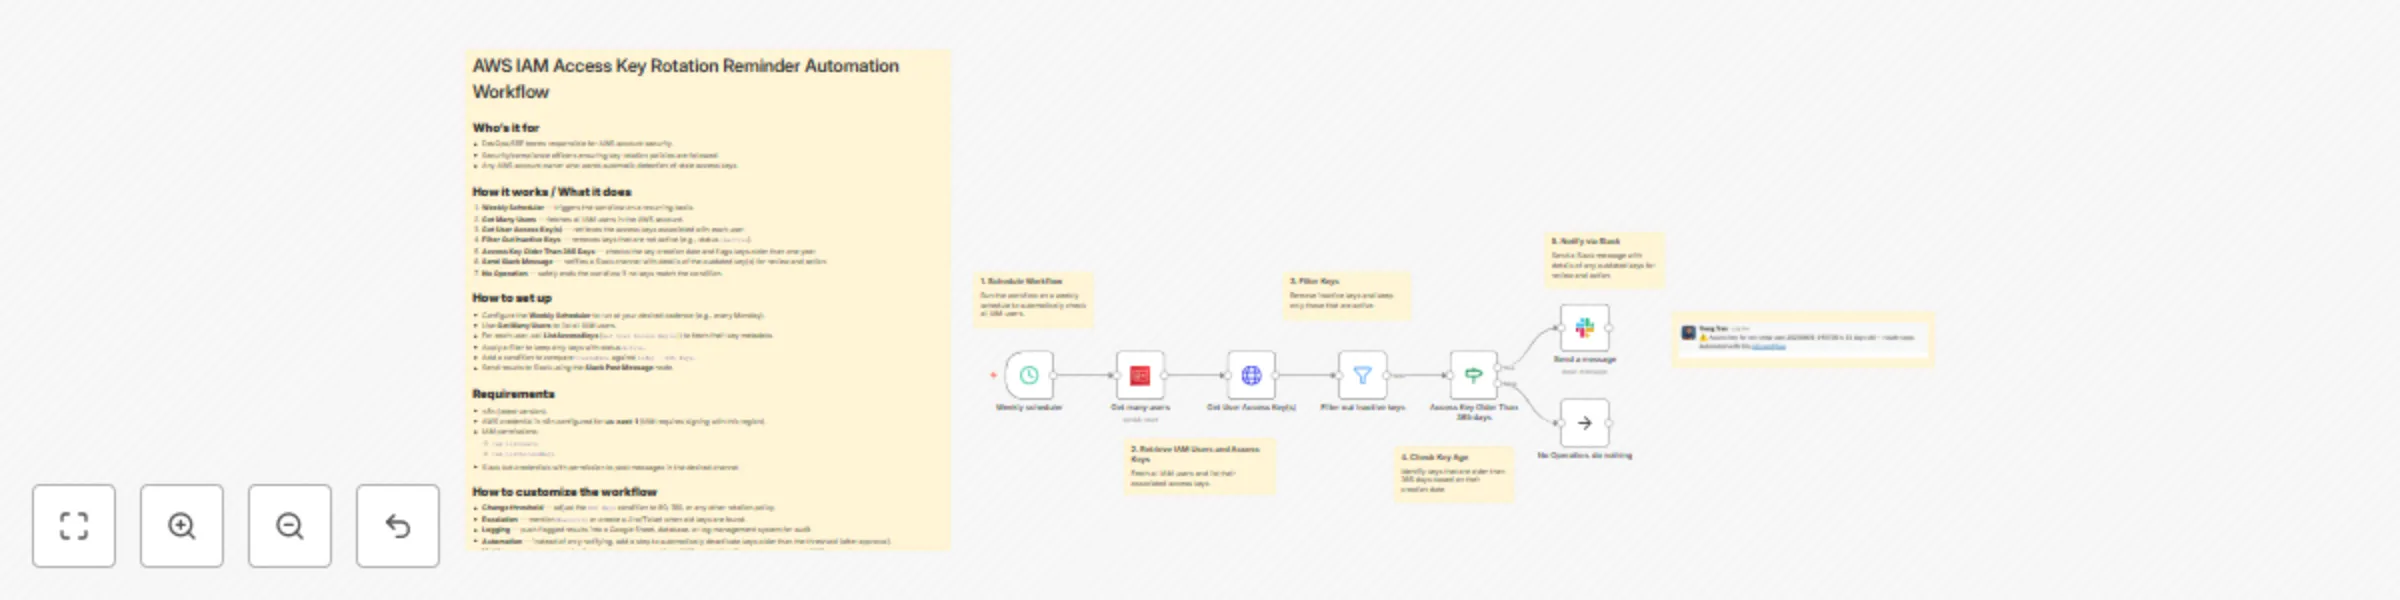Click the link in Slack message preview
The height and width of the screenshot is (600, 2400).
(1769, 346)
